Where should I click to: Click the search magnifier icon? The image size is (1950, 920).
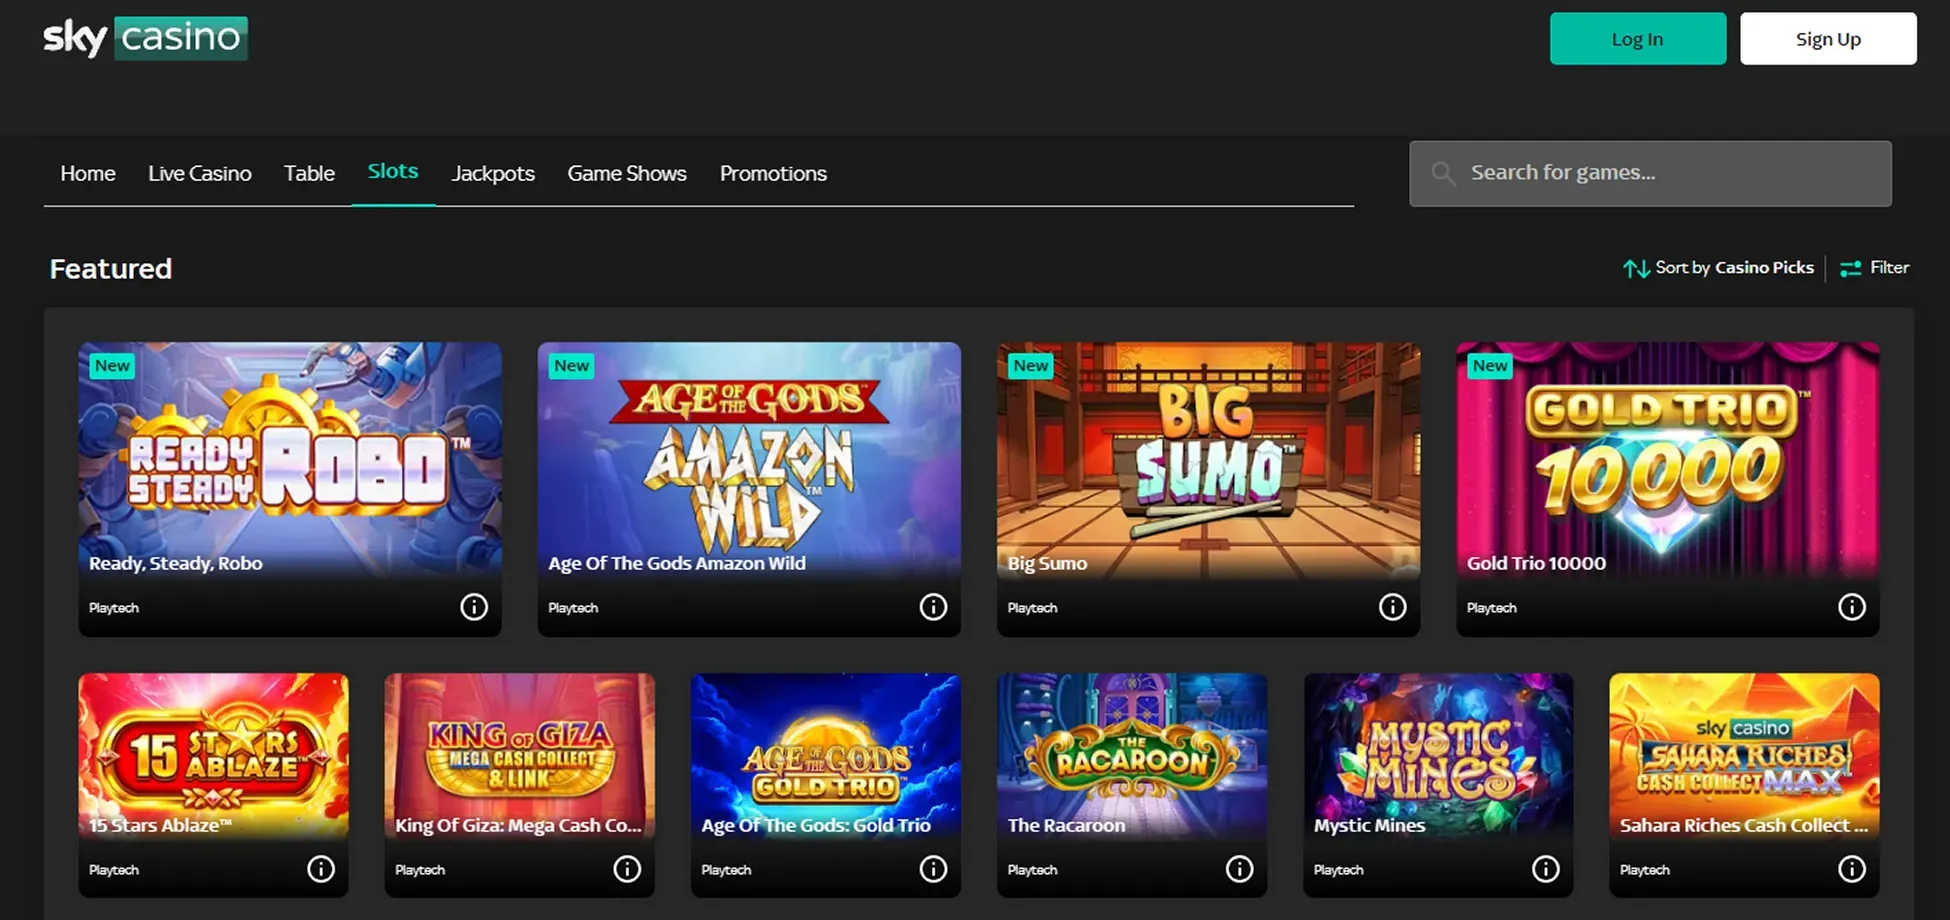[x=1443, y=173]
